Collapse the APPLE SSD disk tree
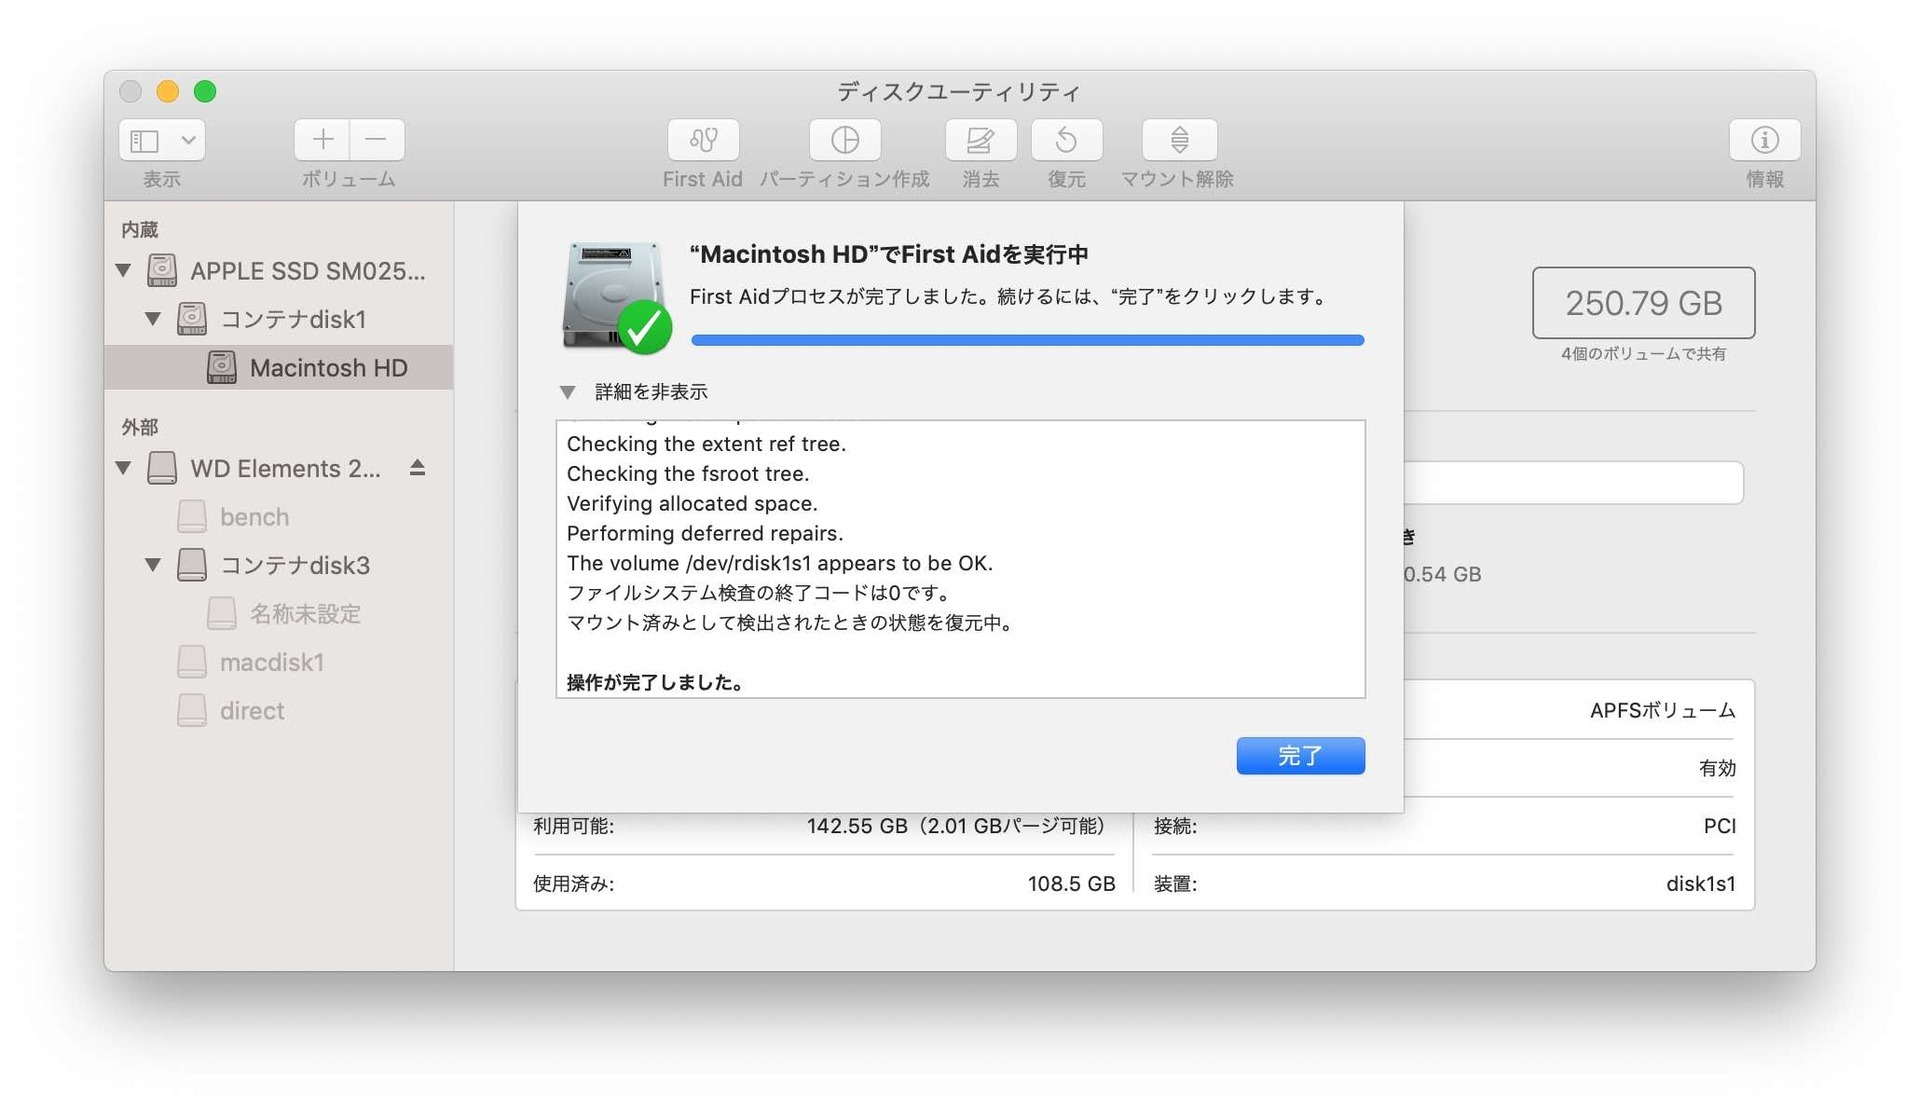The height and width of the screenshot is (1109, 1920). (x=124, y=270)
